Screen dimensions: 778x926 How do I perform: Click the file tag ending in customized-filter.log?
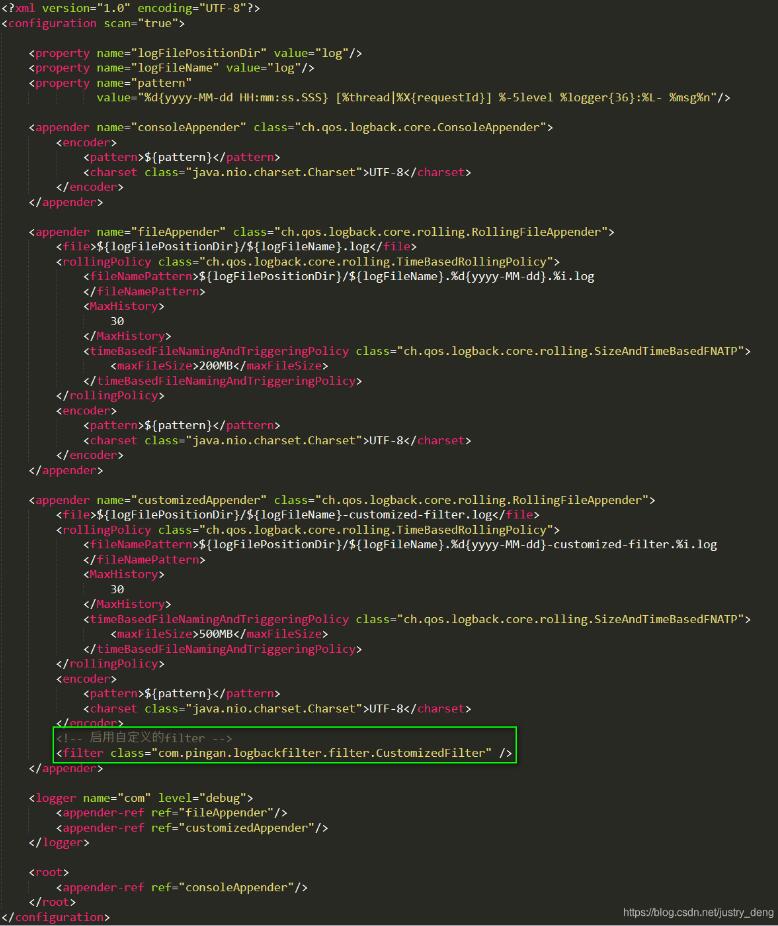(x=299, y=515)
